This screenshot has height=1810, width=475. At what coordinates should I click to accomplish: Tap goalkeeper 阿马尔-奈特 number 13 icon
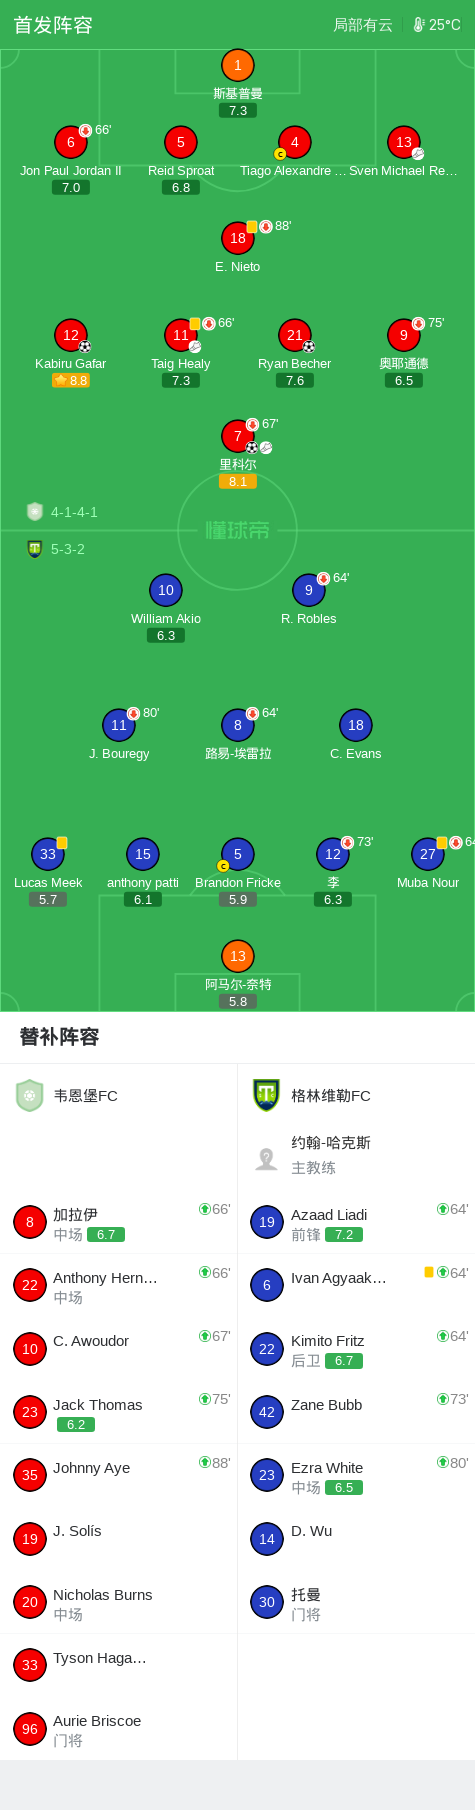(x=237, y=956)
